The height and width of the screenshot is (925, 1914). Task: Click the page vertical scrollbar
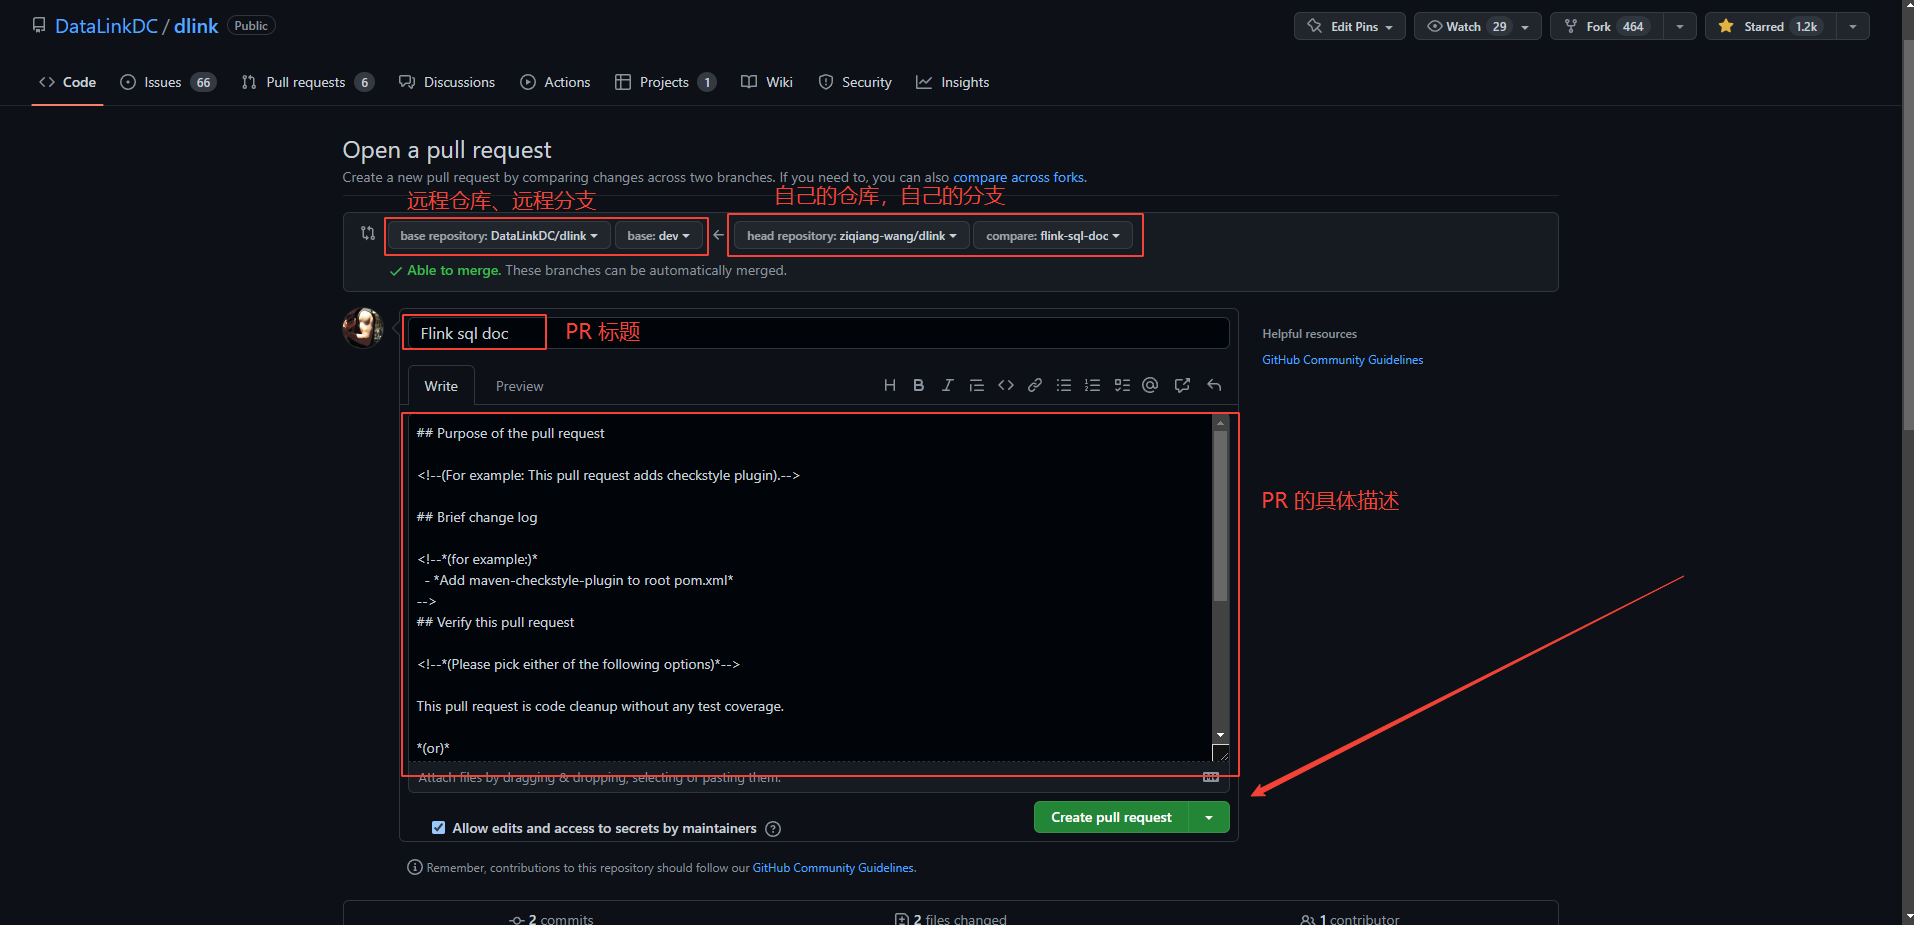pyautogui.click(x=1908, y=235)
